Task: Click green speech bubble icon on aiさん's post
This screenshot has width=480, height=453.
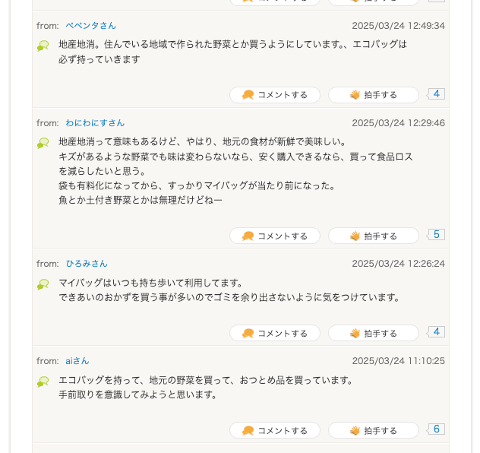Action: [43, 382]
